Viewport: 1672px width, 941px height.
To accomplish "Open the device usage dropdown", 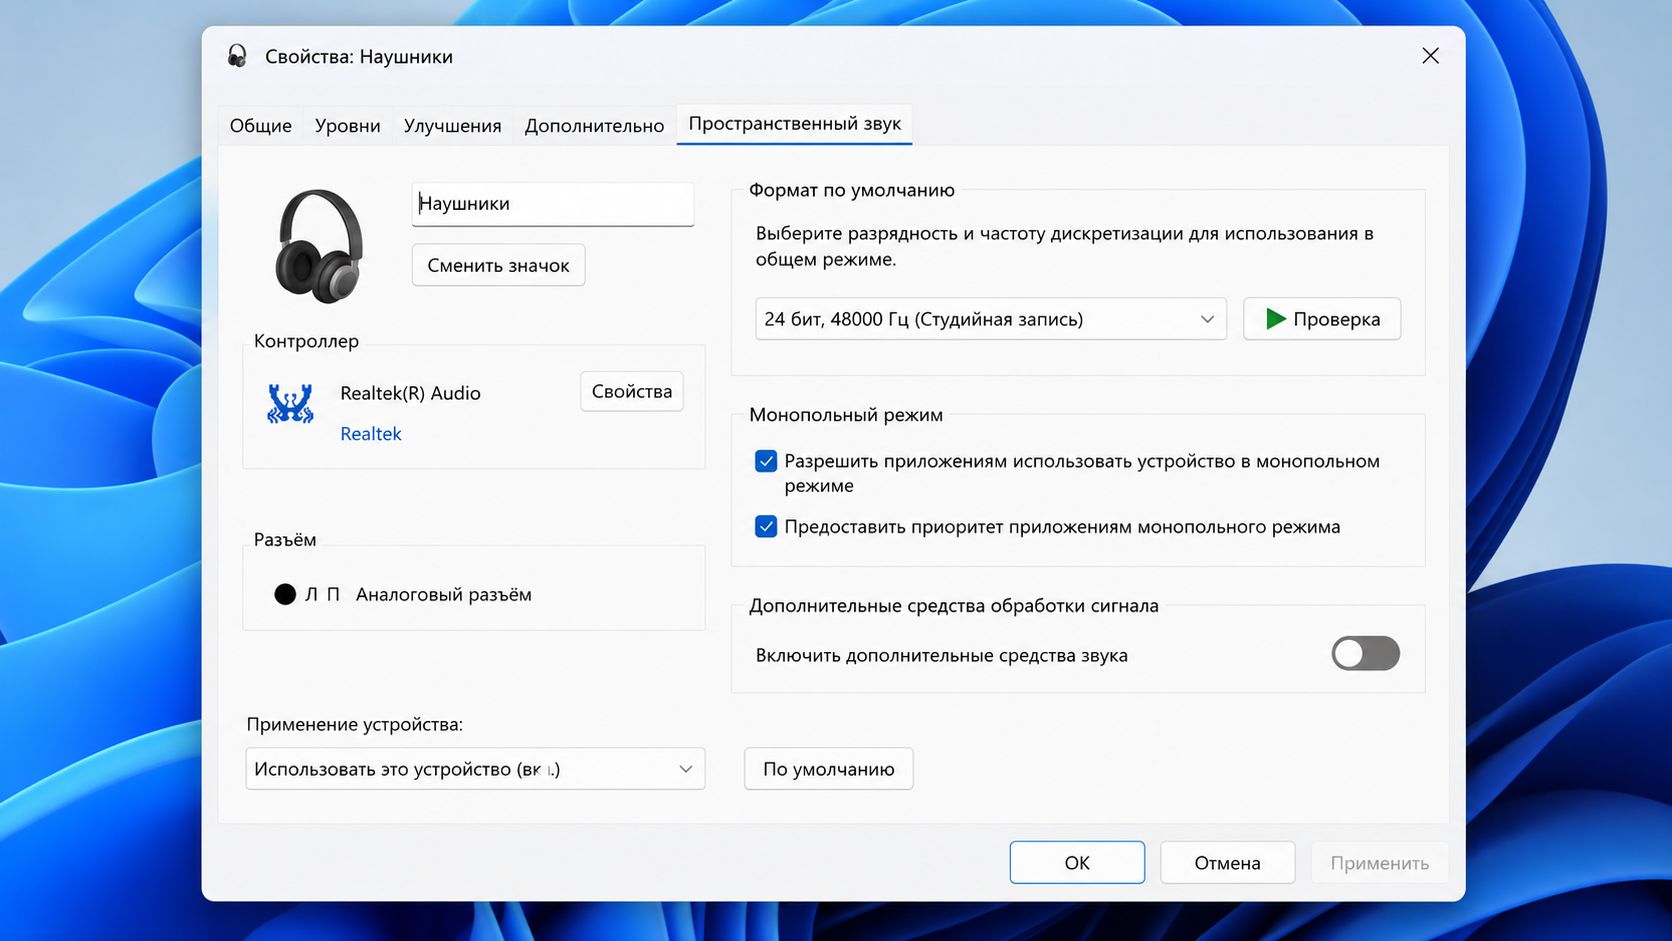I will (475, 769).
